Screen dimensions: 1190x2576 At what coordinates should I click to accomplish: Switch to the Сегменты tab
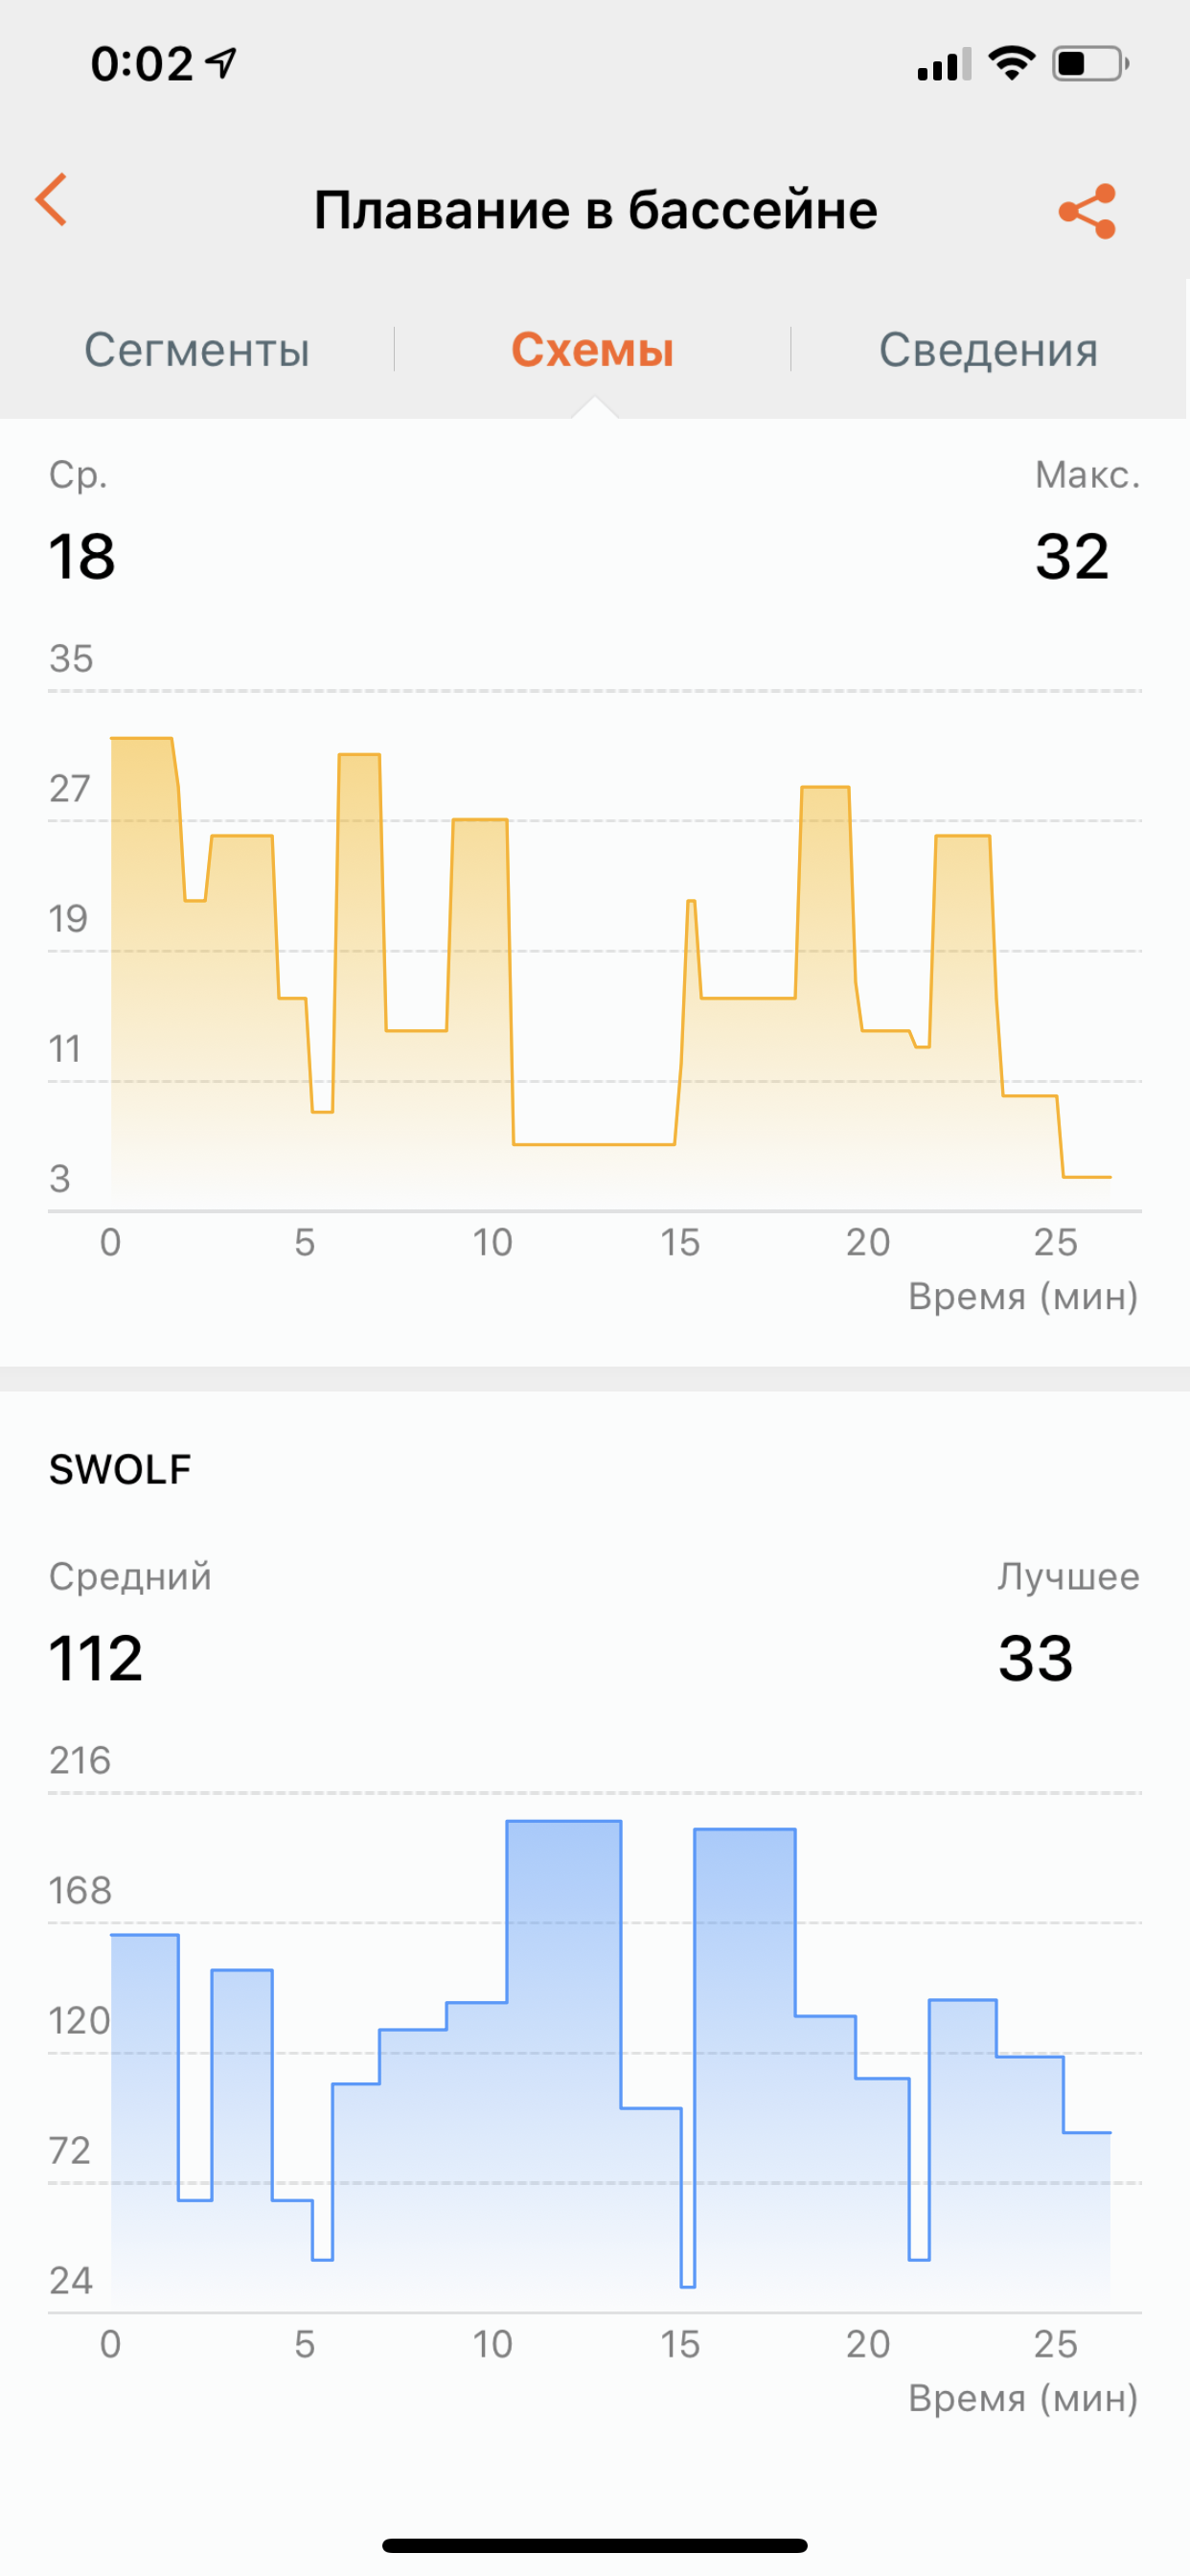coord(197,350)
